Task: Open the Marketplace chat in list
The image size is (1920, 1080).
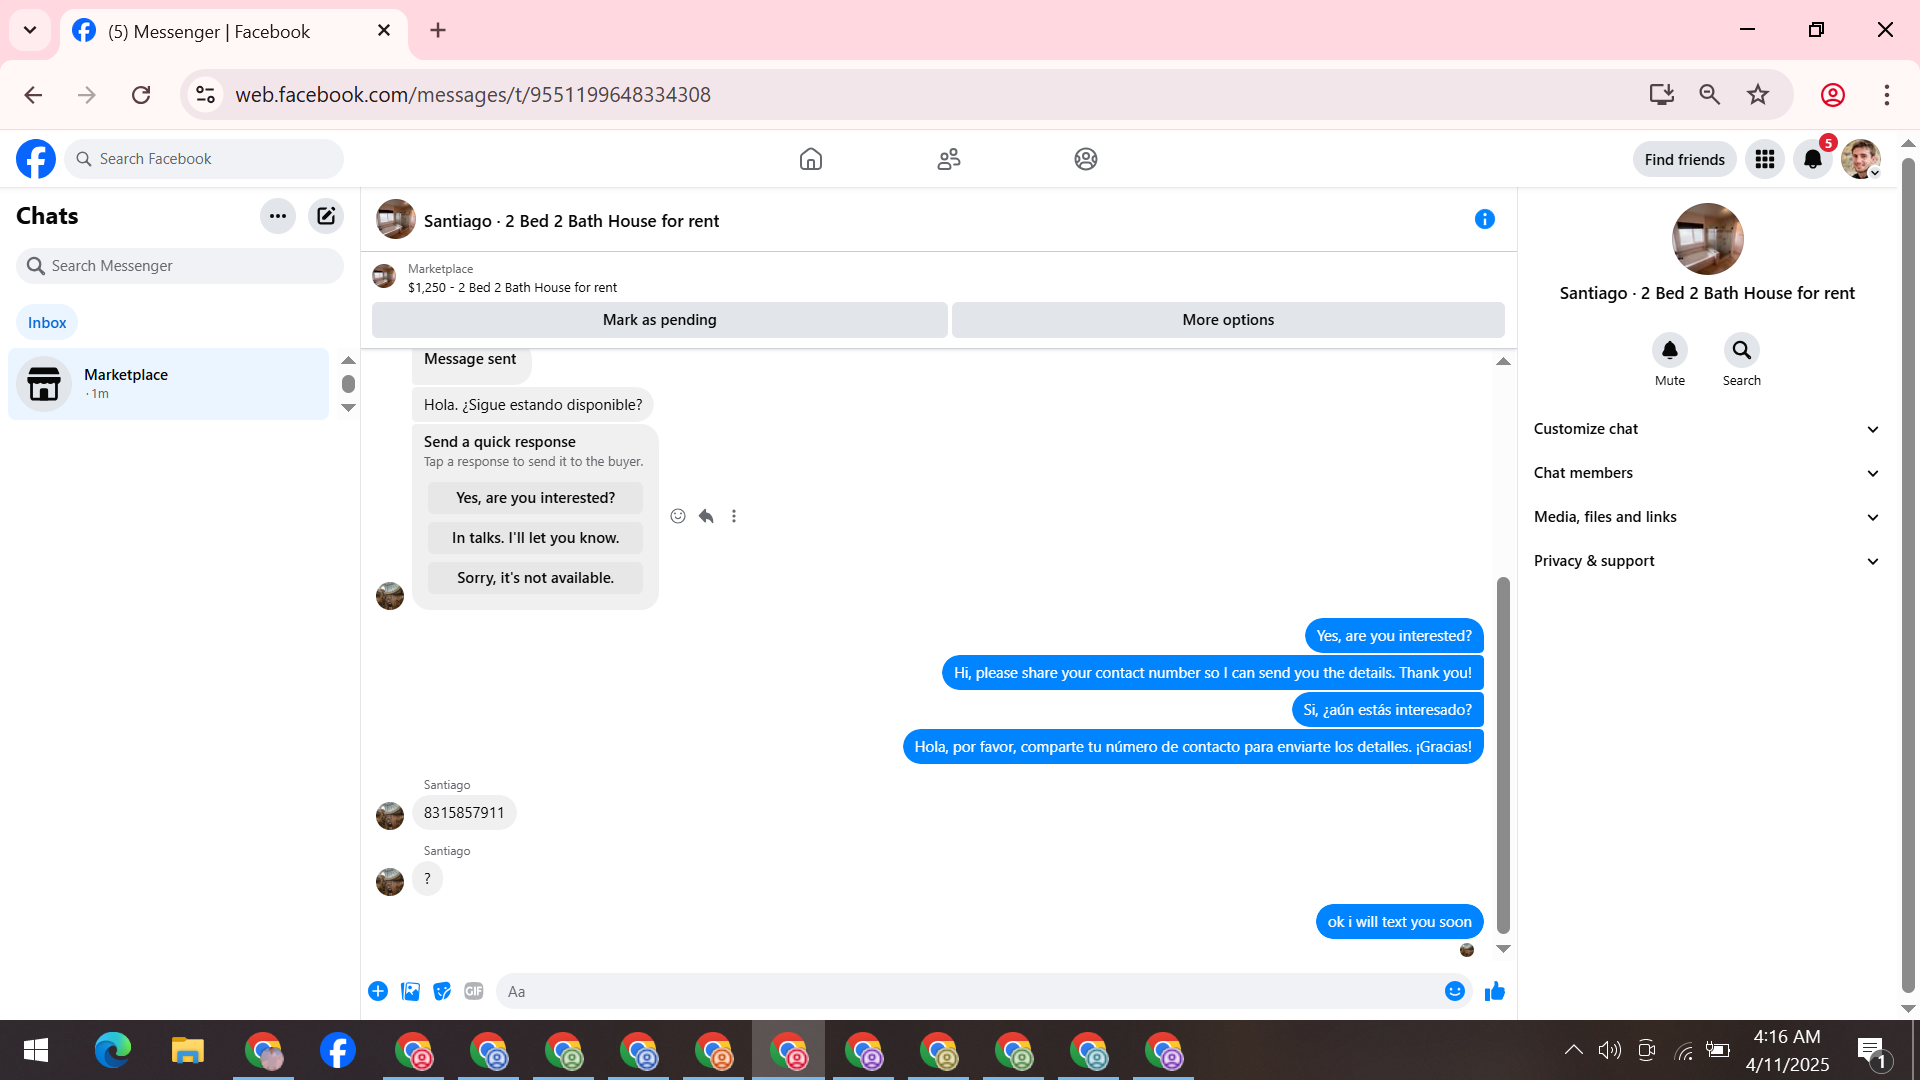Action: click(168, 384)
